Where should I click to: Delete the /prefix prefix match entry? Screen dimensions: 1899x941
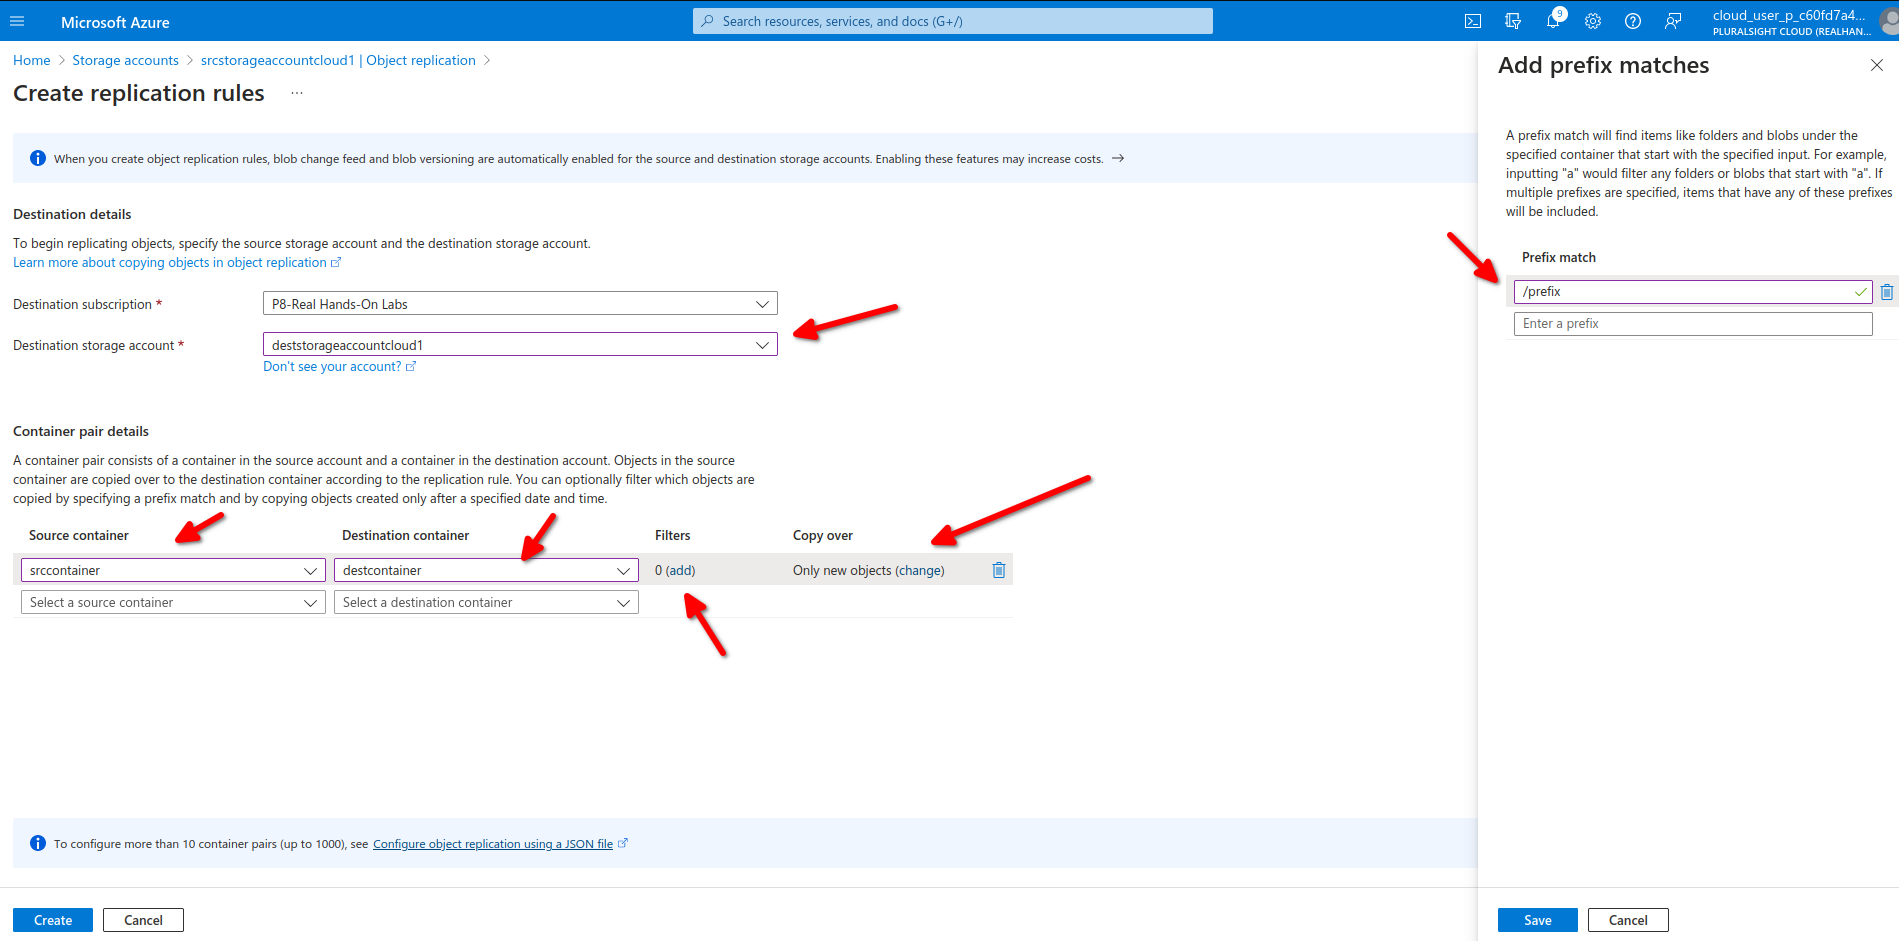click(x=1886, y=292)
